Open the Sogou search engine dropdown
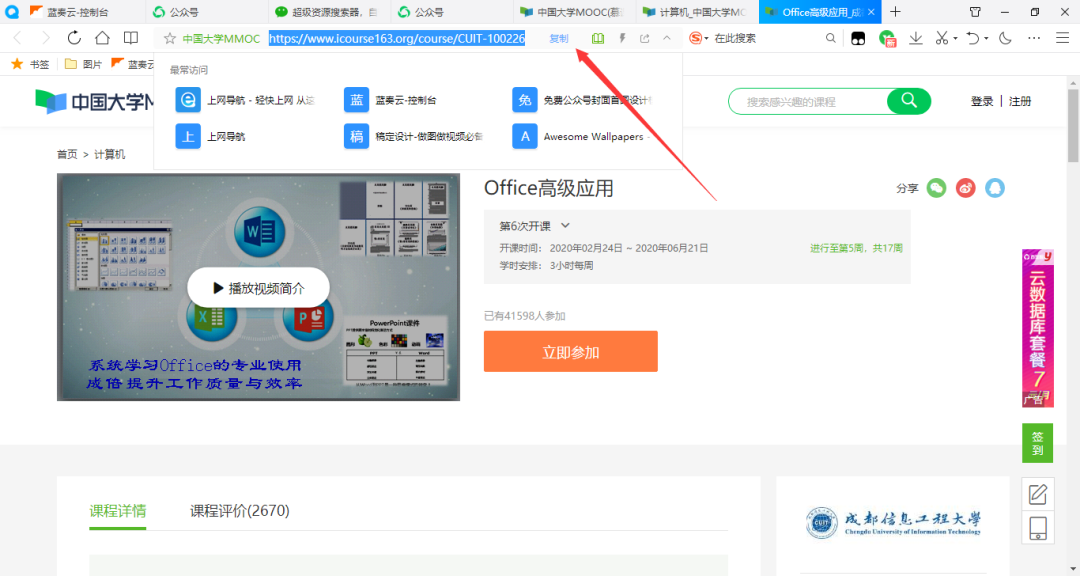 pos(698,39)
